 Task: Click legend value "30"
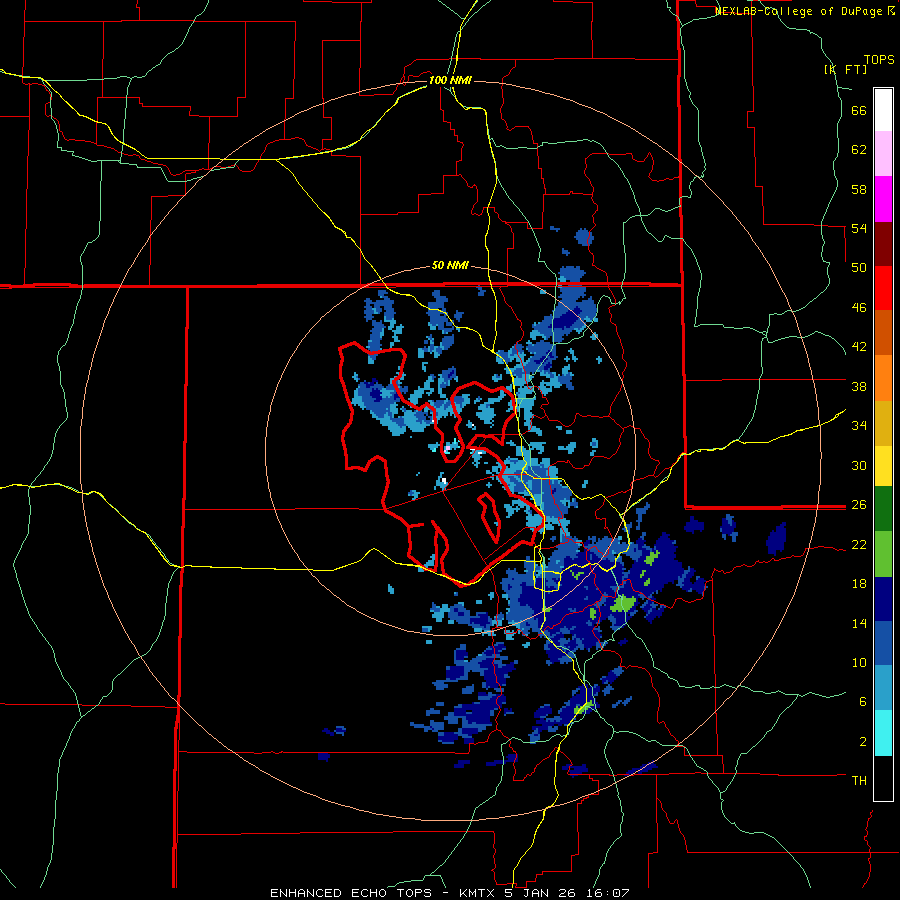pyautogui.click(x=859, y=465)
